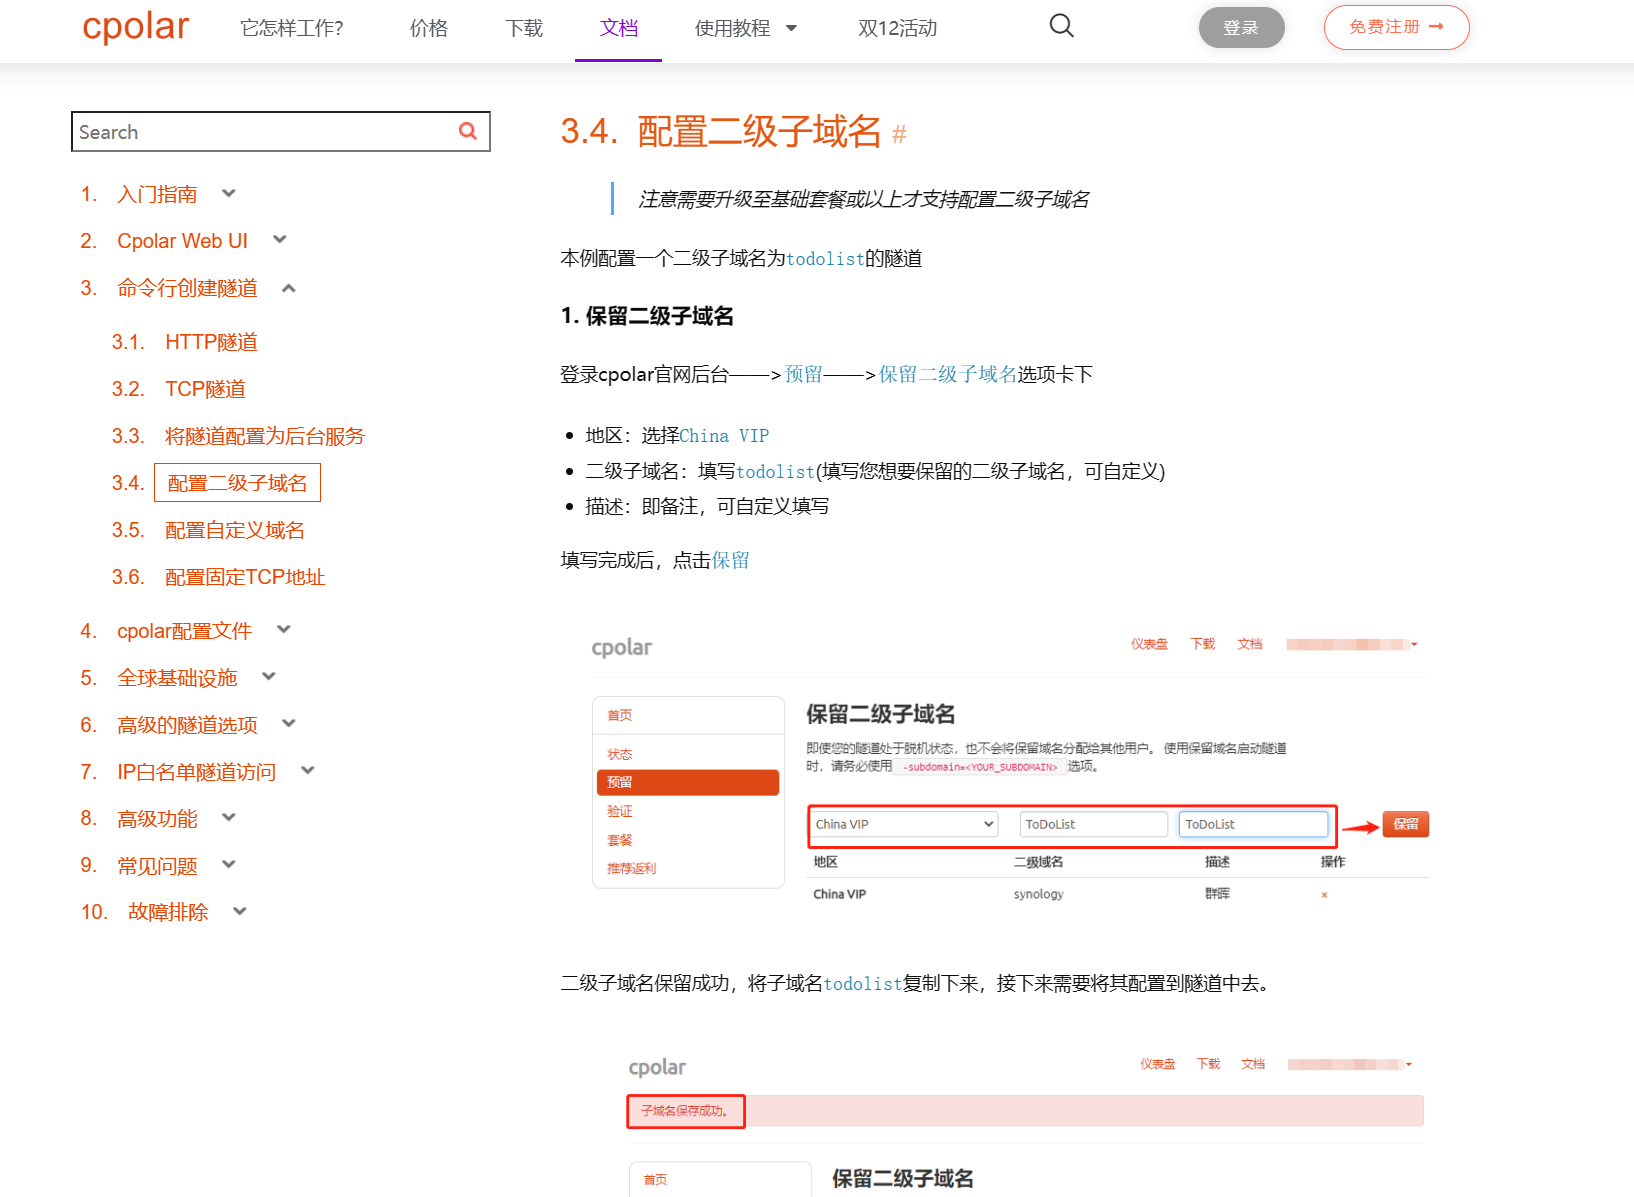Open 3.1 HTTP隧道 page
Image resolution: width=1634 pixels, height=1197 pixels.
click(x=211, y=342)
